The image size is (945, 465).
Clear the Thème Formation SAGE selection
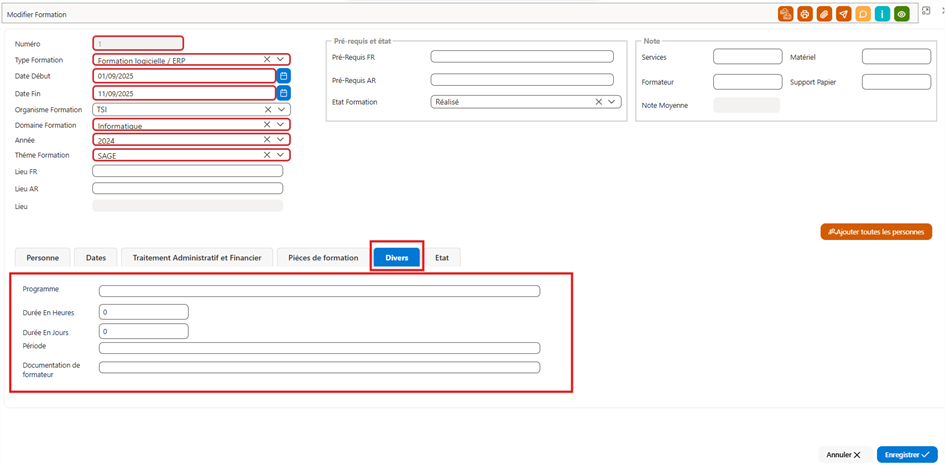[x=267, y=155]
